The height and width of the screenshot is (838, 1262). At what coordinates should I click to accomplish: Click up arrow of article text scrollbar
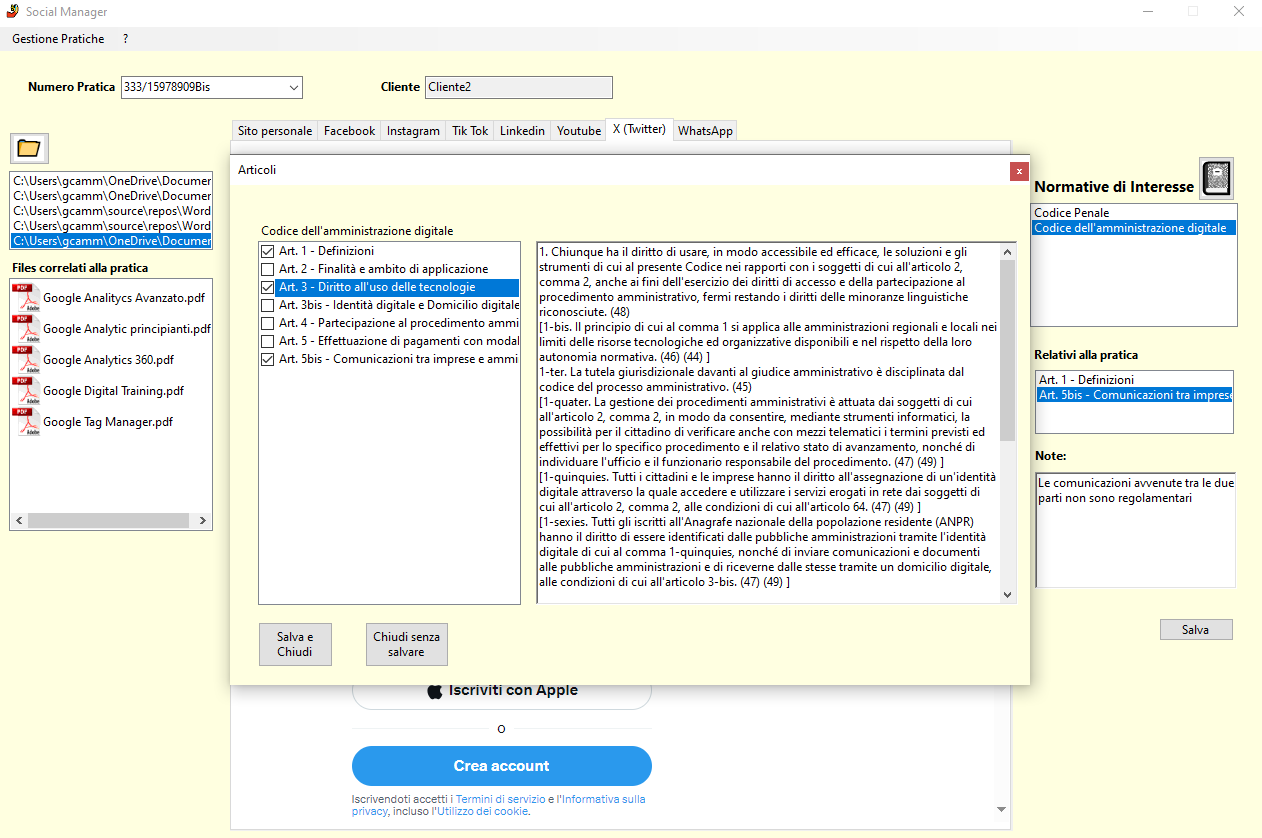tap(1007, 251)
